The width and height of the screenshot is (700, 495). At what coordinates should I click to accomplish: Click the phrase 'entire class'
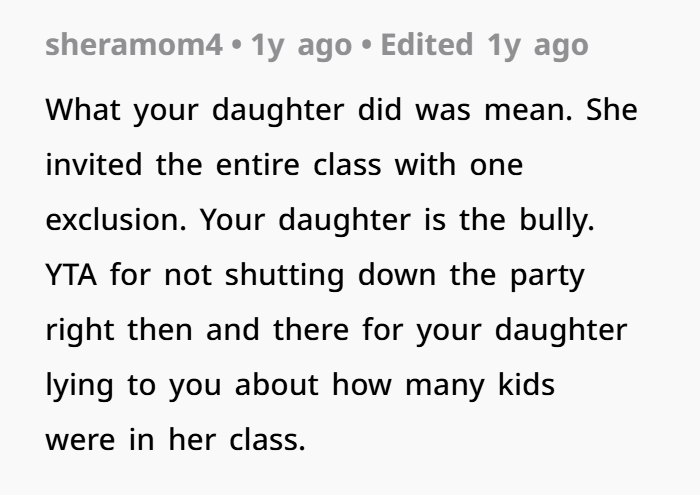[x=299, y=164]
